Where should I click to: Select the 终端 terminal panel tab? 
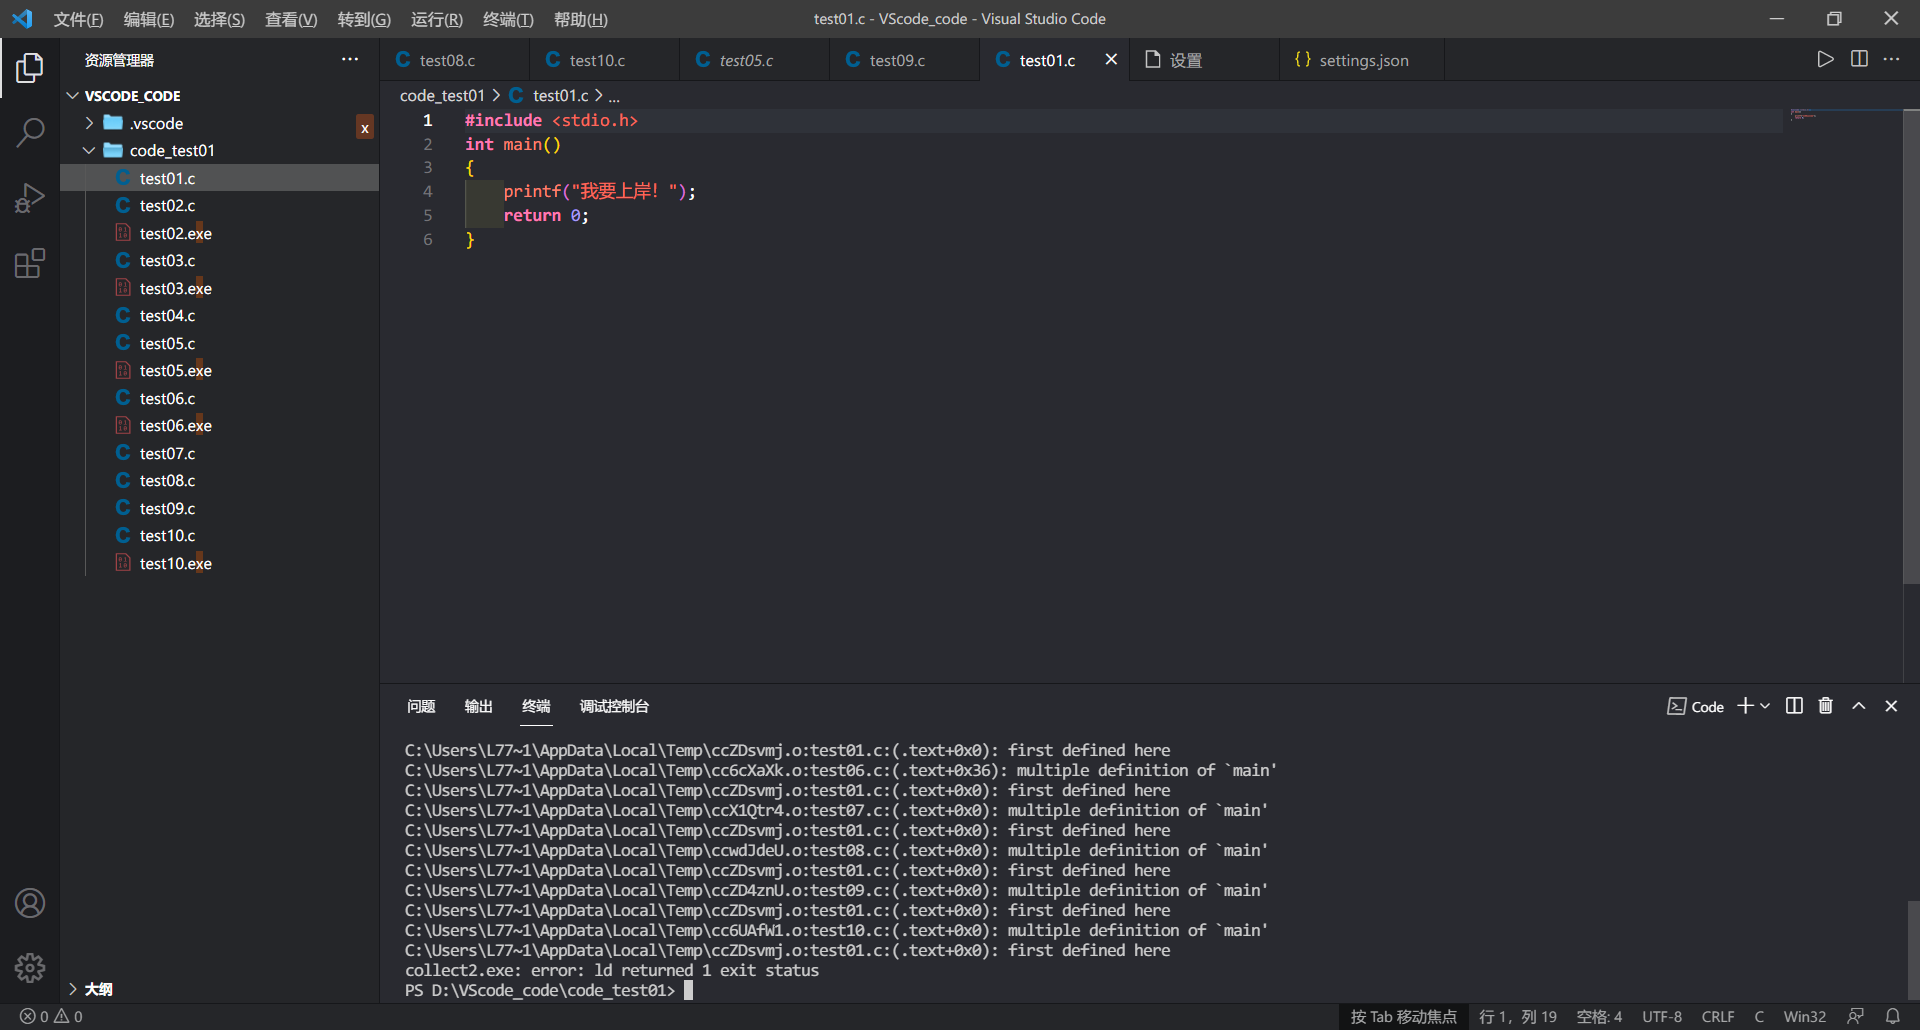click(536, 706)
